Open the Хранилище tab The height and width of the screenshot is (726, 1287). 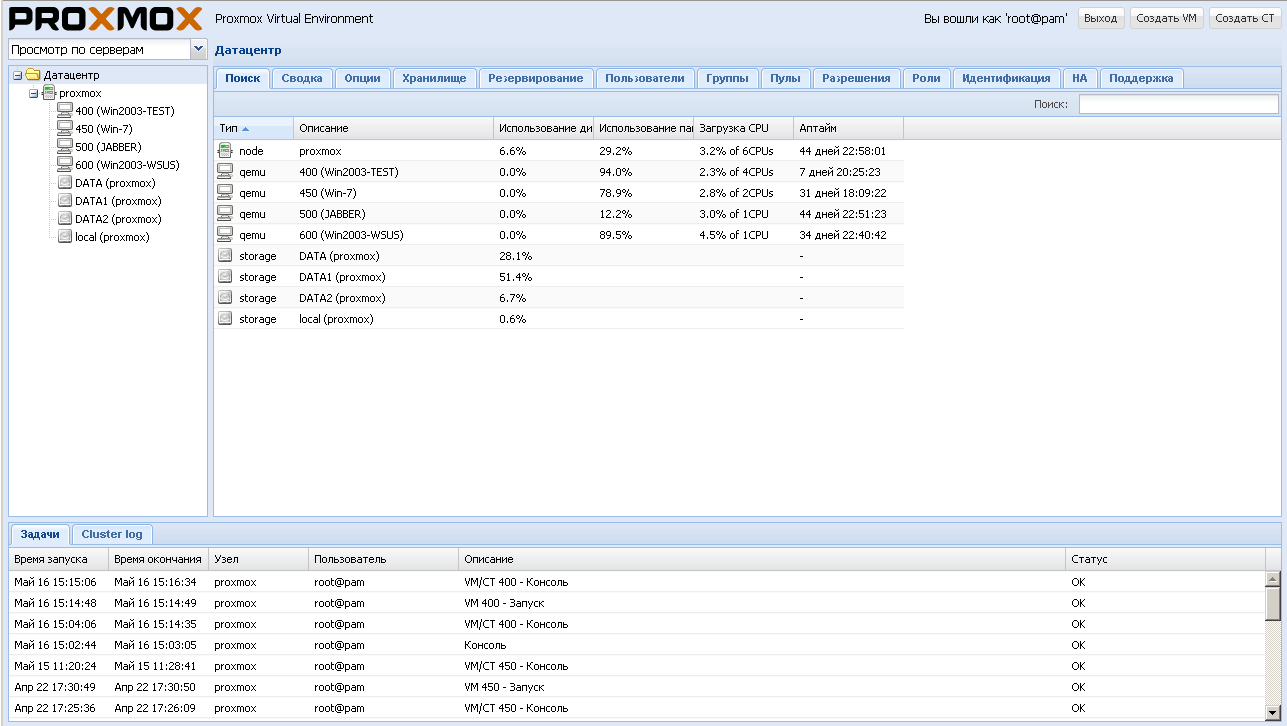pyautogui.click(x=434, y=78)
